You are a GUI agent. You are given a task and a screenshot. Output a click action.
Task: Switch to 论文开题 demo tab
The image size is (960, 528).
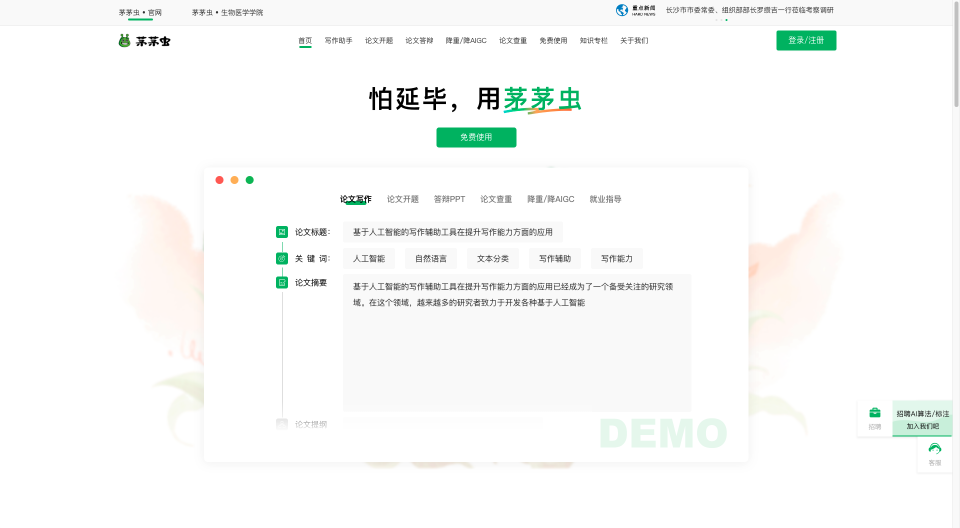click(403, 199)
